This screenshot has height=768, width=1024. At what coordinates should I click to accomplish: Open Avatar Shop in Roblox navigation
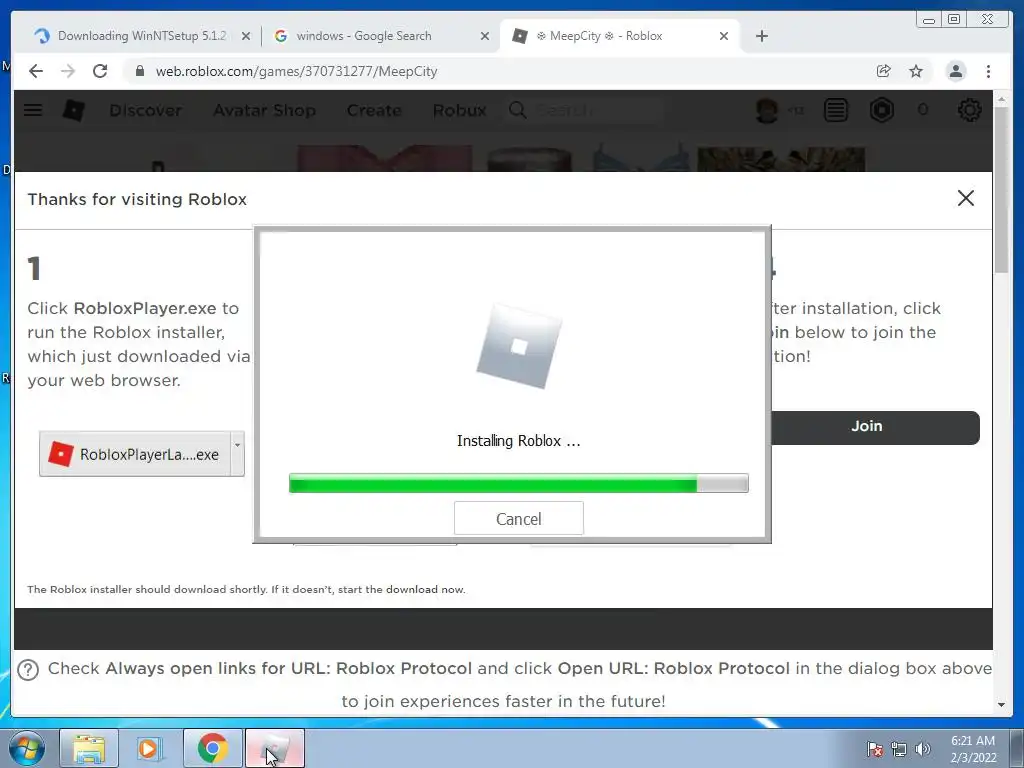tap(264, 110)
